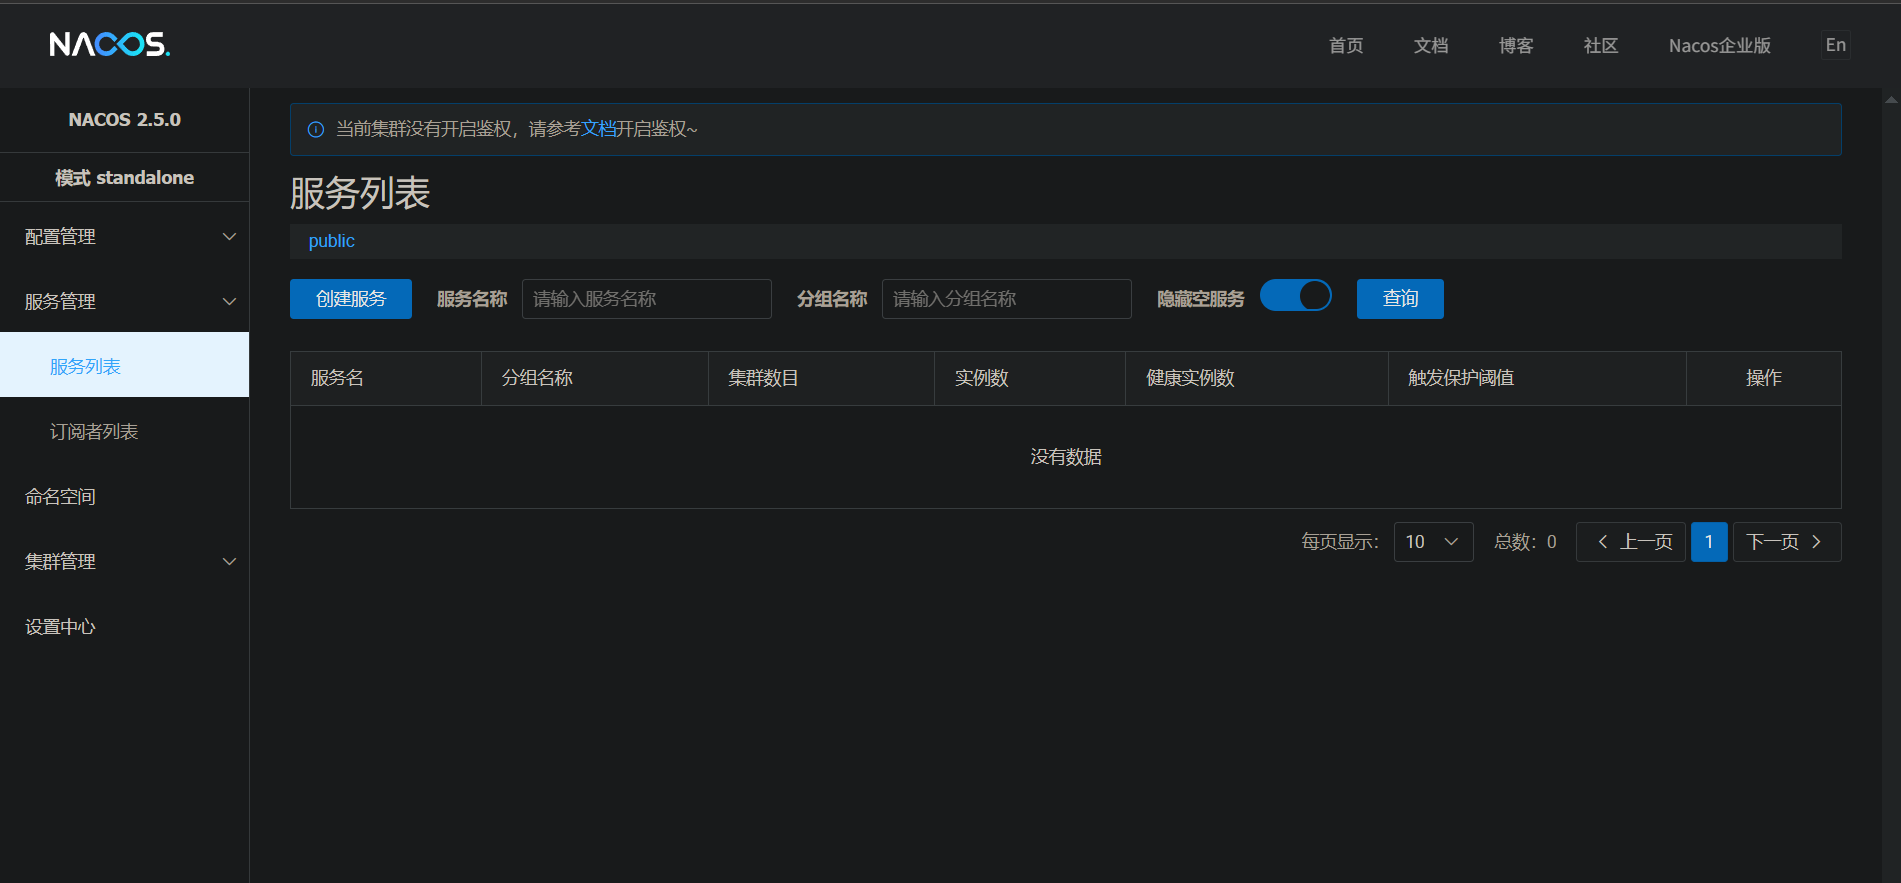Click the NACOS logo
1901x883 pixels.
pos(109,44)
